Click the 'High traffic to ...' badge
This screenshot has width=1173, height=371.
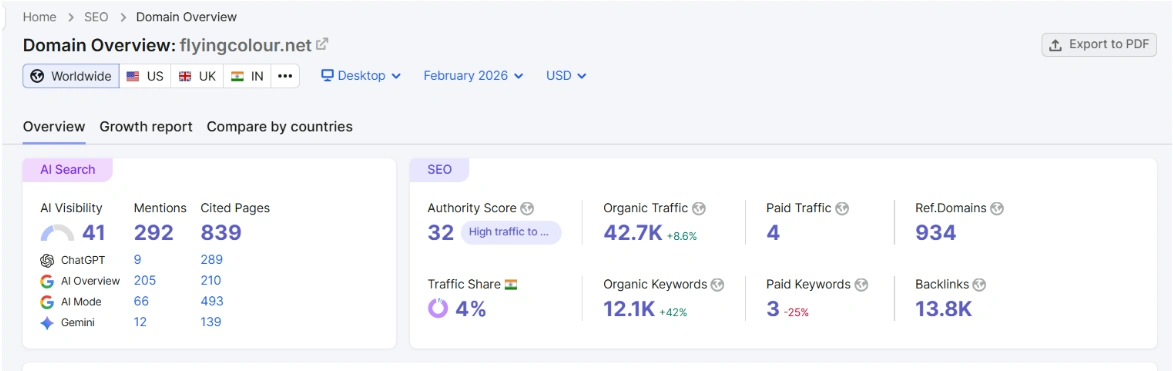coord(511,232)
